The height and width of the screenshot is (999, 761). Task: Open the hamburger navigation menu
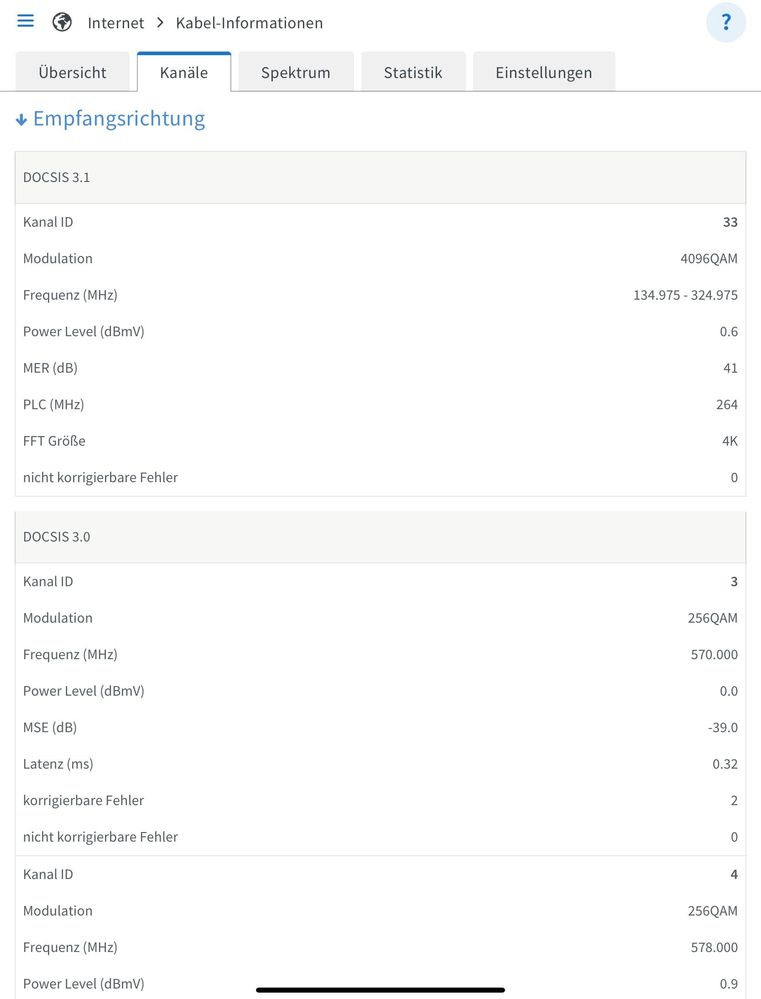click(x=25, y=22)
